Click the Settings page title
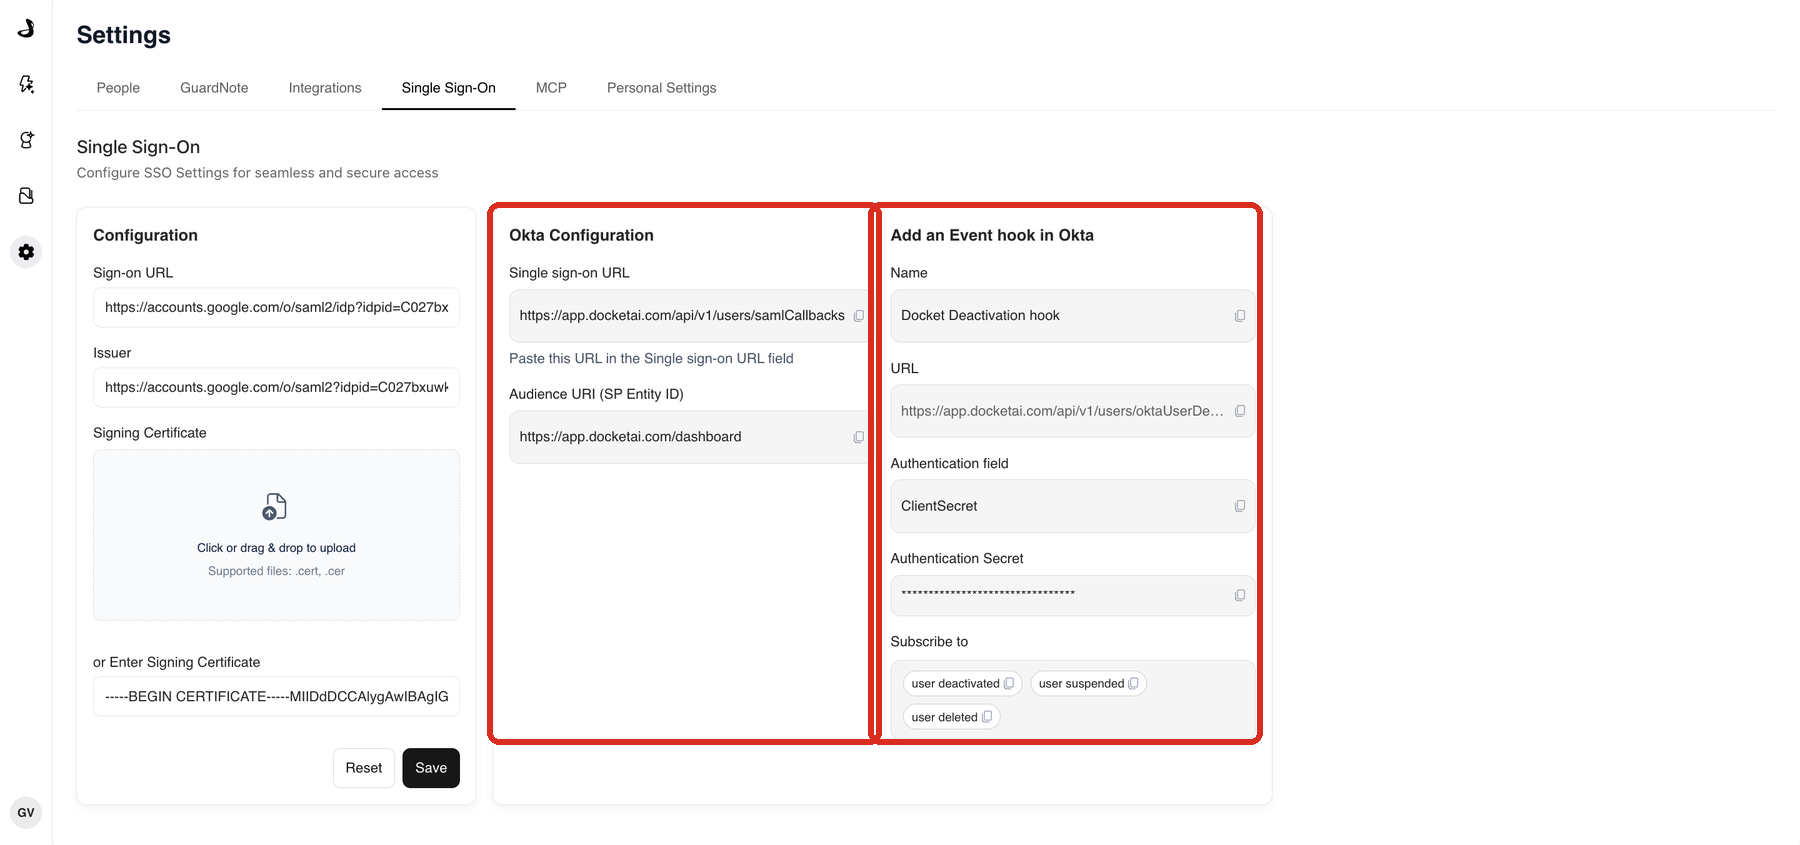Screen dimensions: 1800x845 pos(124,35)
